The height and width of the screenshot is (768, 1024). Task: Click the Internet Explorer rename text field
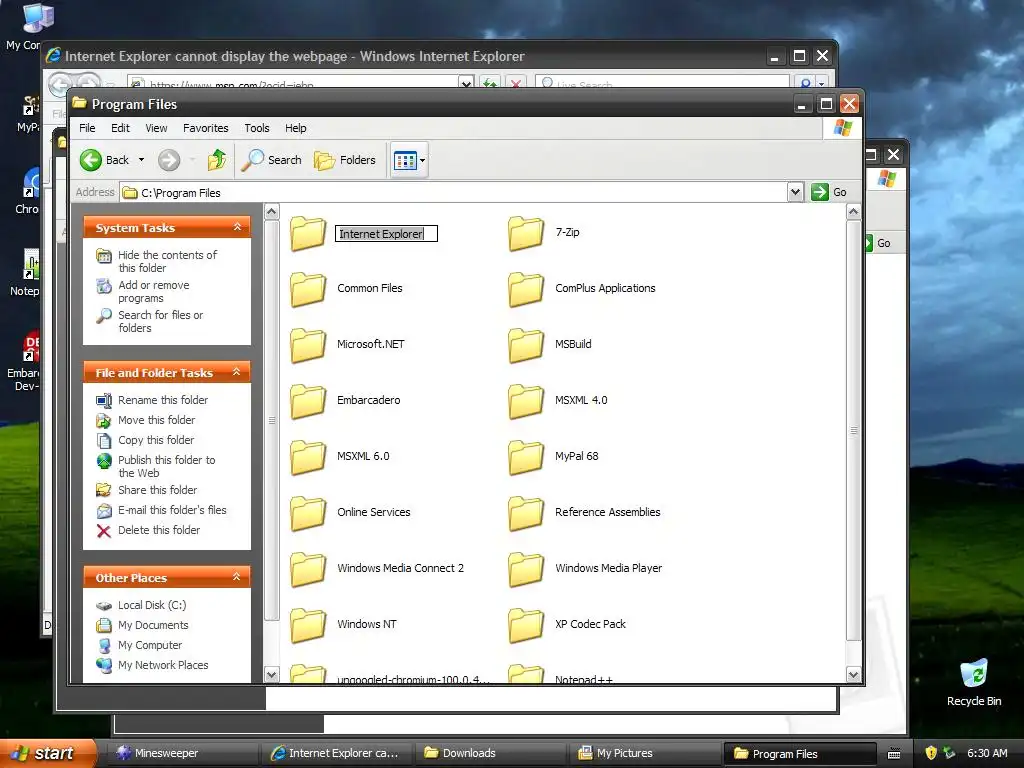386,234
